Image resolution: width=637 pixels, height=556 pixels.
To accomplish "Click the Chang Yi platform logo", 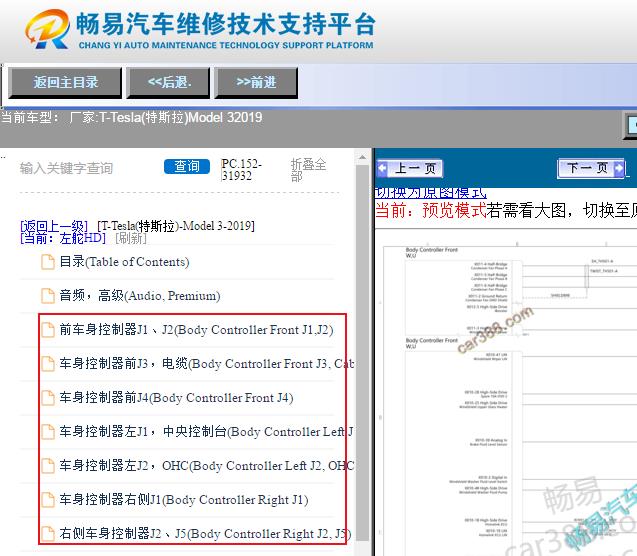I will (x=200, y=29).
